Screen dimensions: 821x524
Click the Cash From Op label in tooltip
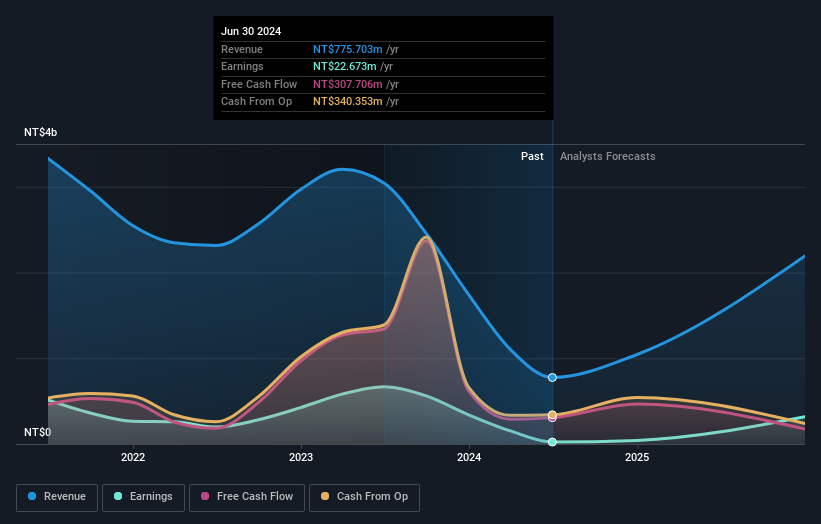click(x=257, y=102)
